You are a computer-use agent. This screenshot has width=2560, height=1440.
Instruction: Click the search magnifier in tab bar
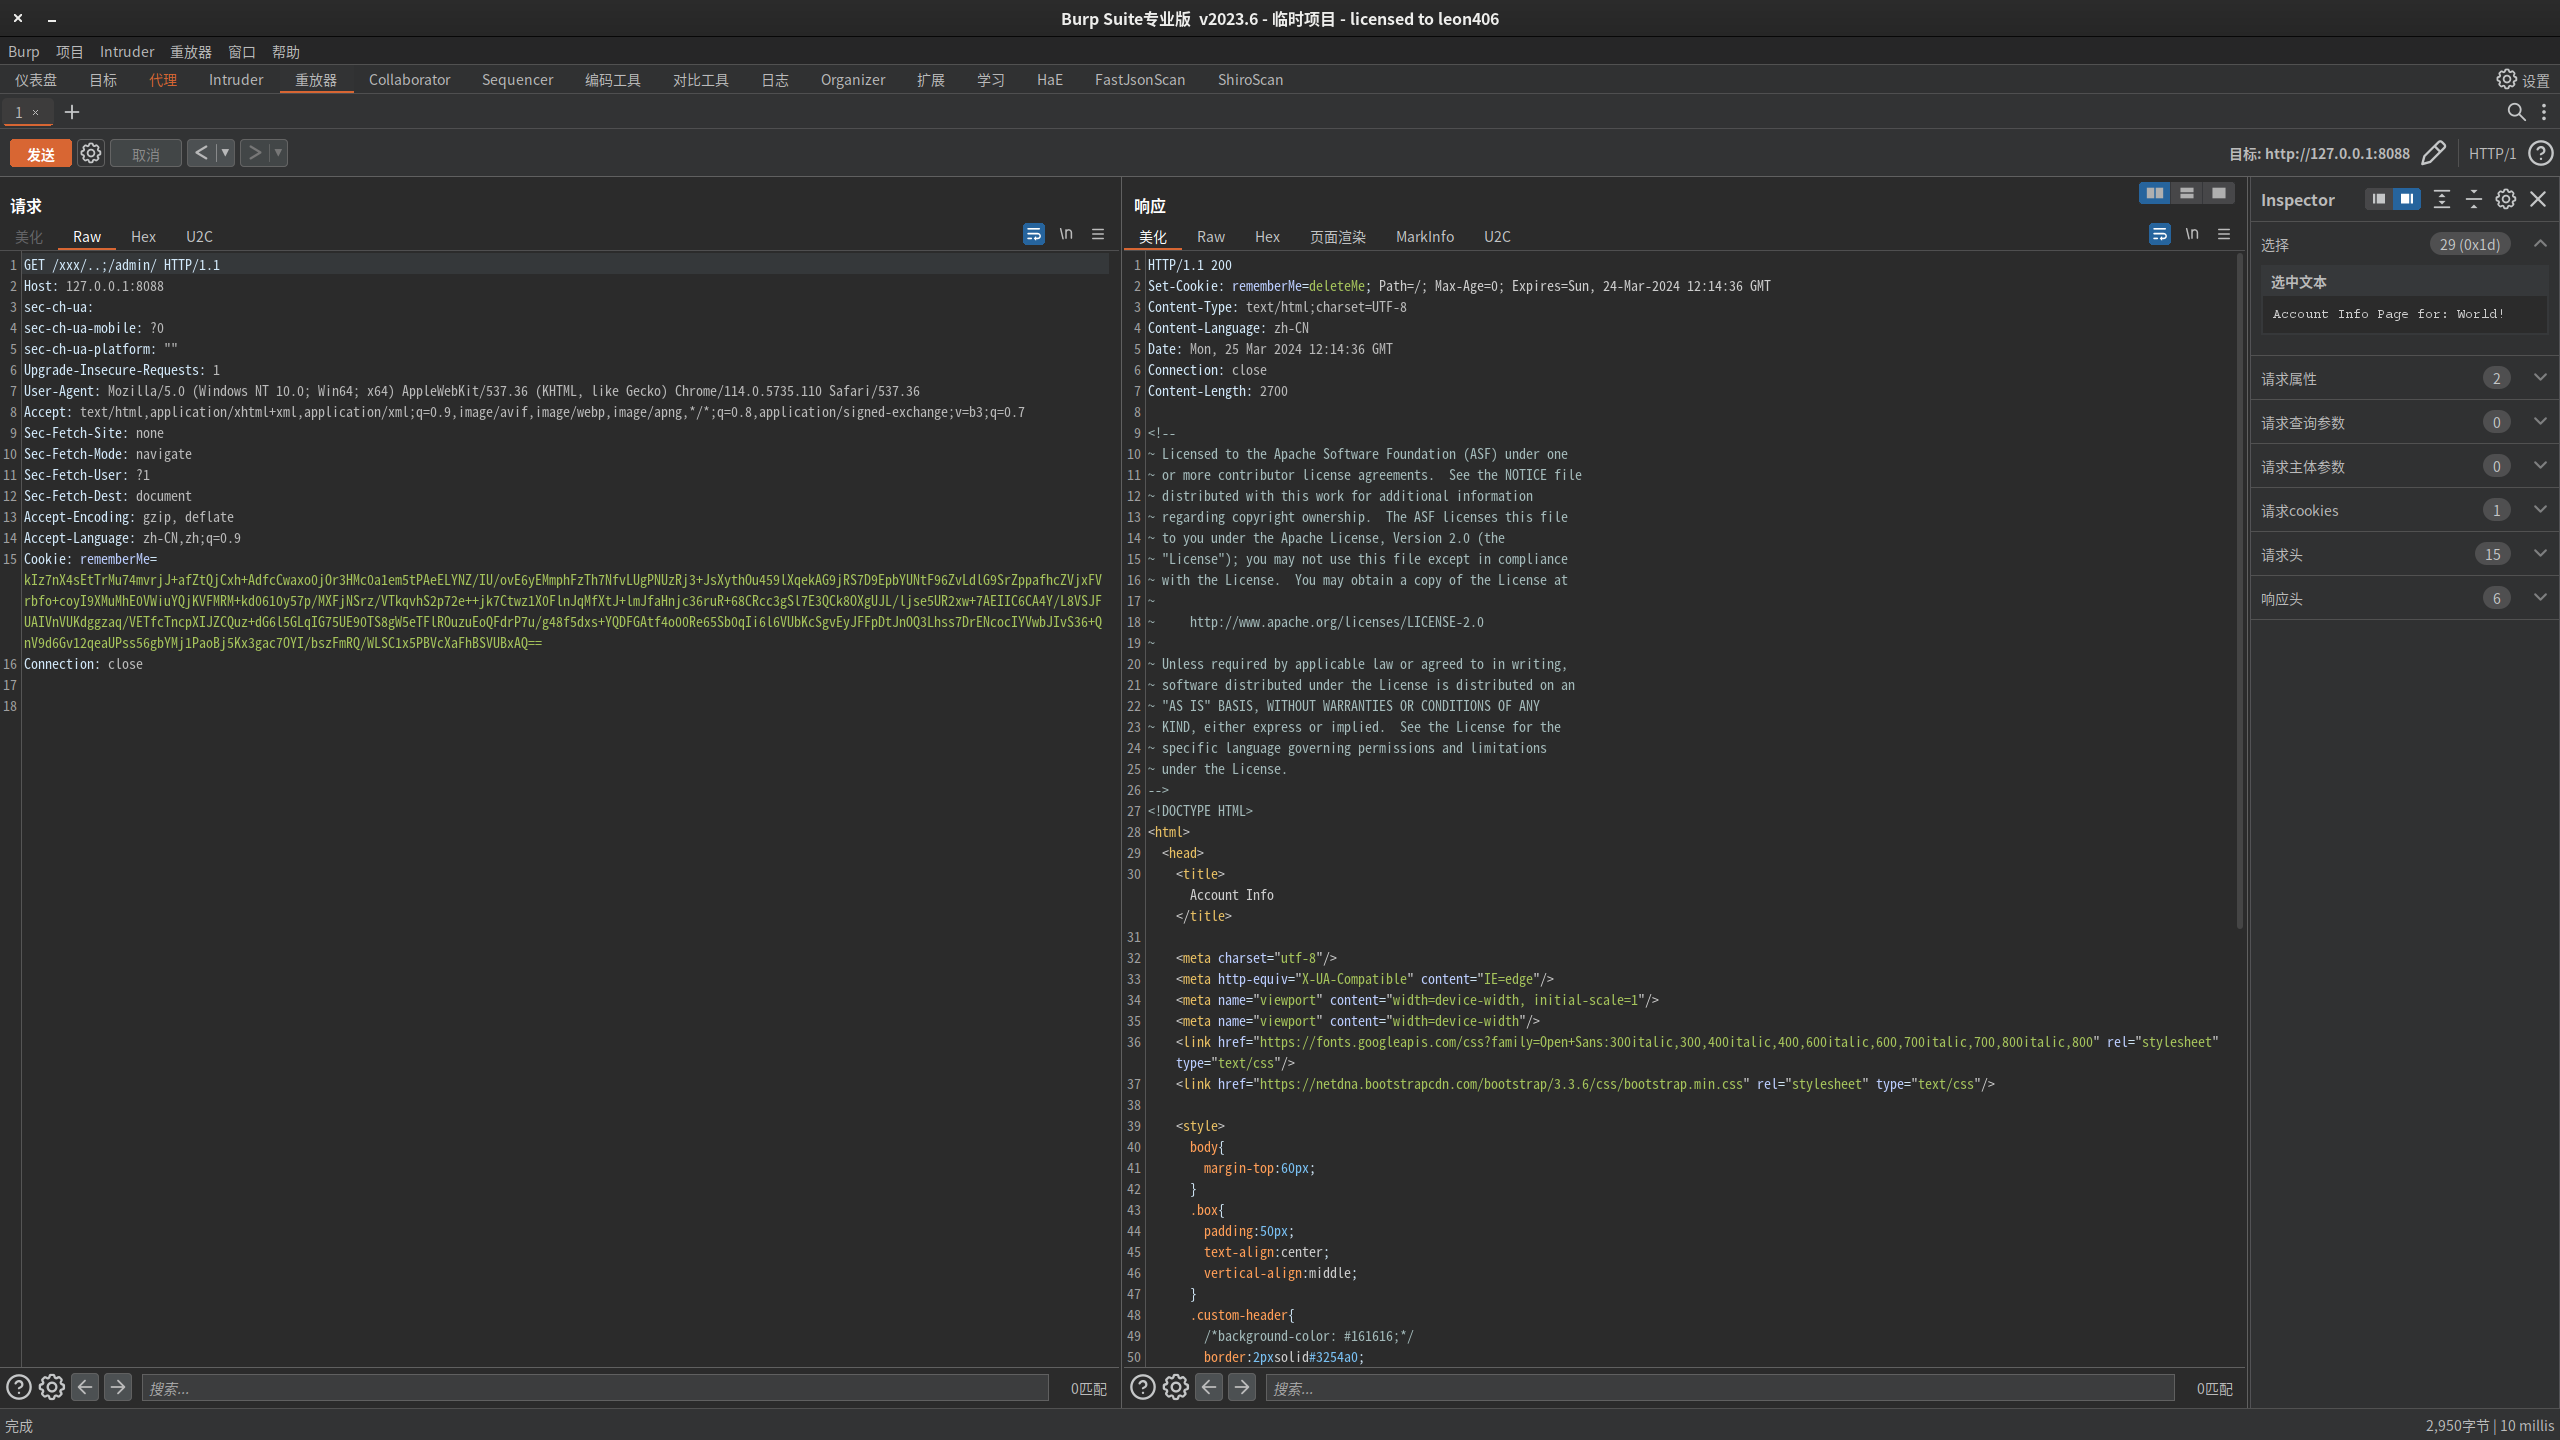click(x=2516, y=112)
